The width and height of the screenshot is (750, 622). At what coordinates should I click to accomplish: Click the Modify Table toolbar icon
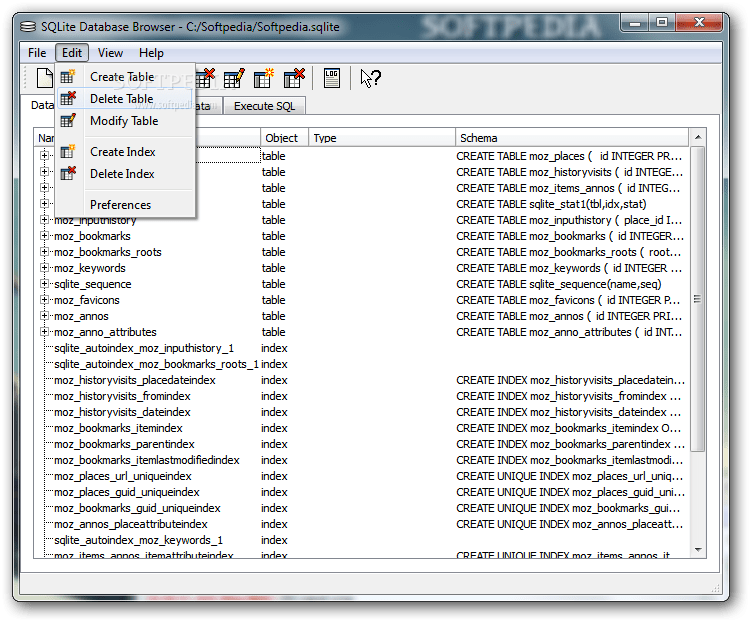[234, 78]
